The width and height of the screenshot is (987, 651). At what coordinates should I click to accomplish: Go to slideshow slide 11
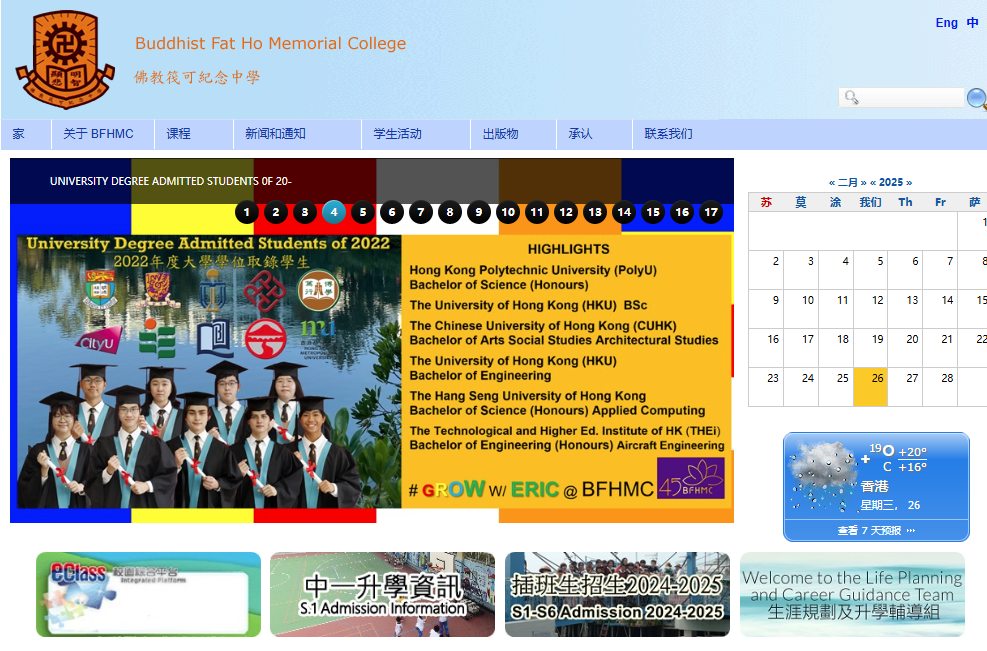537,212
